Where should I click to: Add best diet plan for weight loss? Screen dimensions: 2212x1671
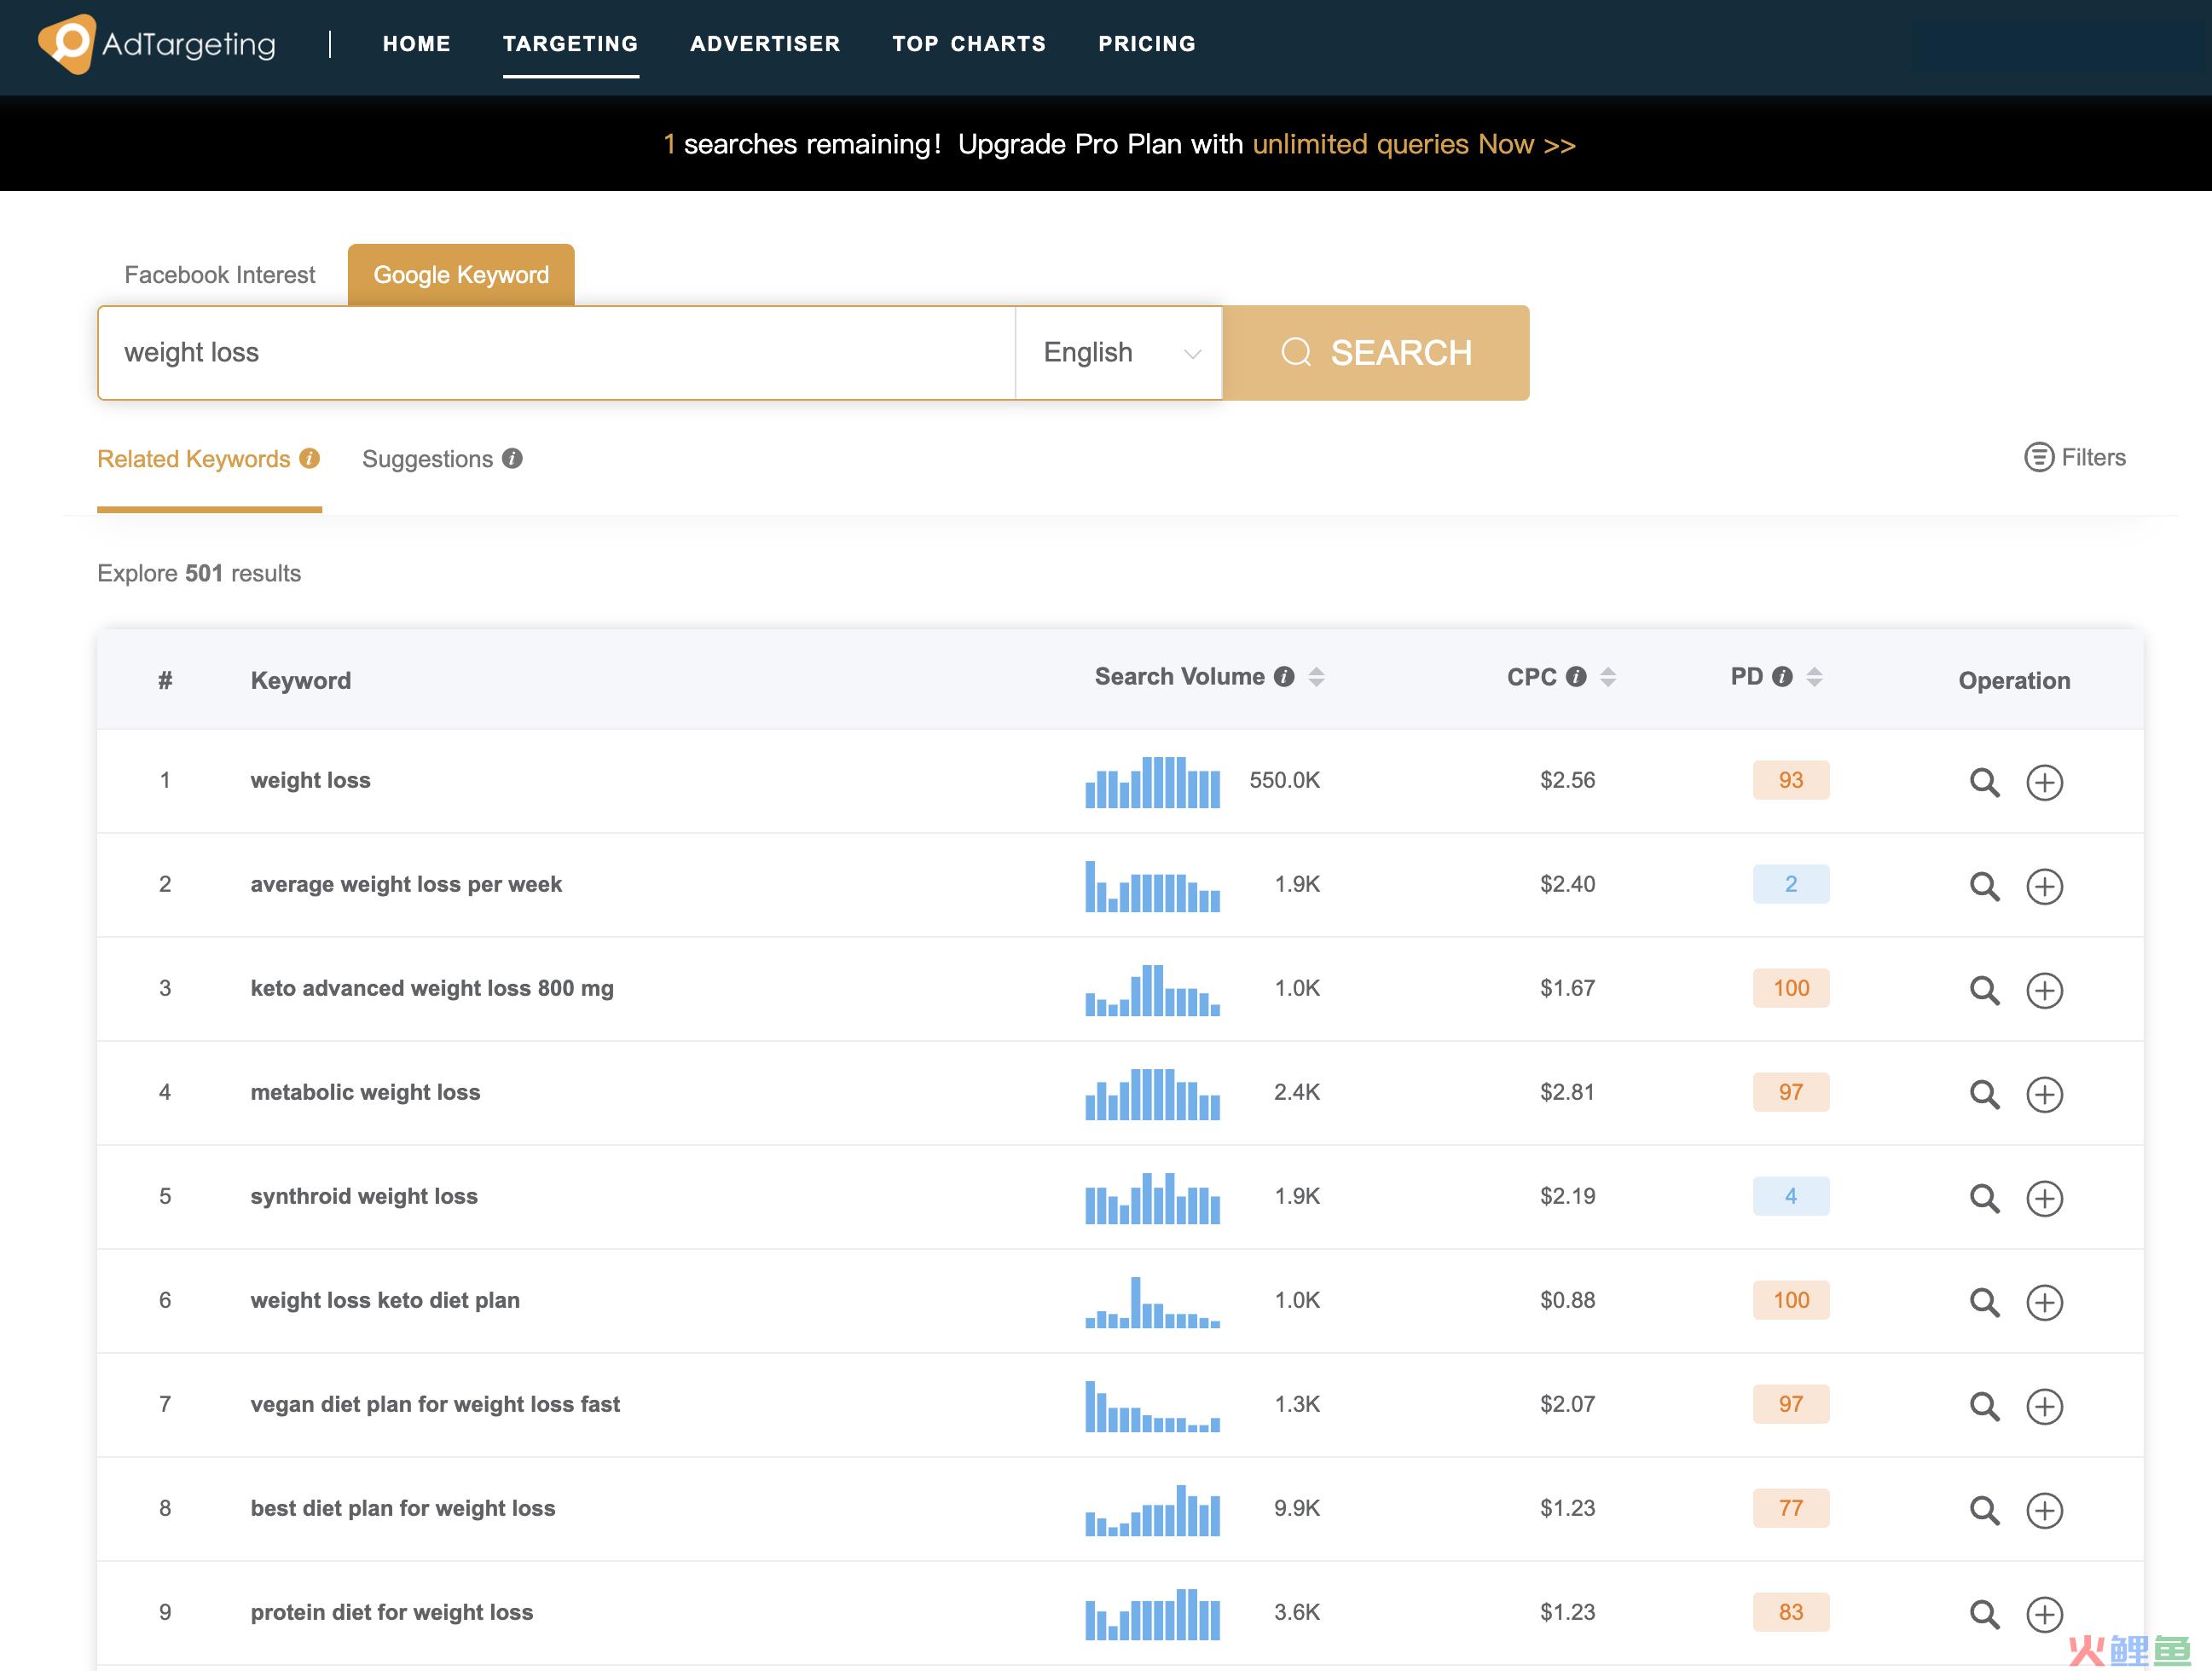(2044, 1510)
